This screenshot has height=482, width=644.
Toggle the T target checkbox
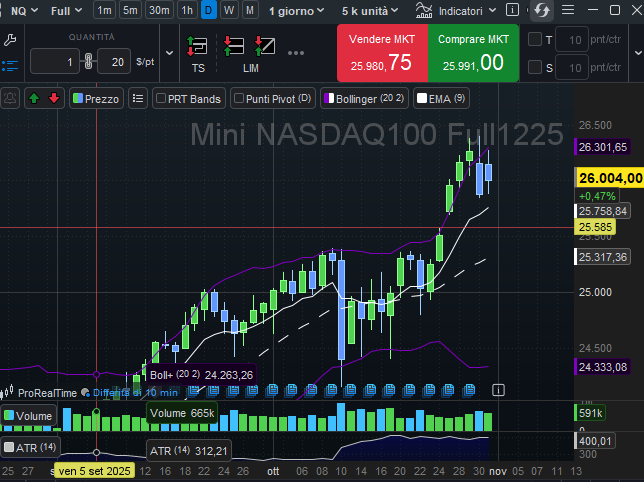pos(534,39)
